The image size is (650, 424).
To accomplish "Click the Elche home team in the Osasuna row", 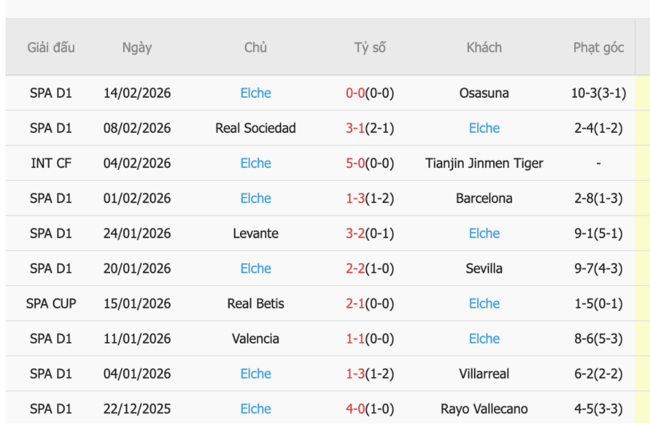I will [x=255, y=93].
